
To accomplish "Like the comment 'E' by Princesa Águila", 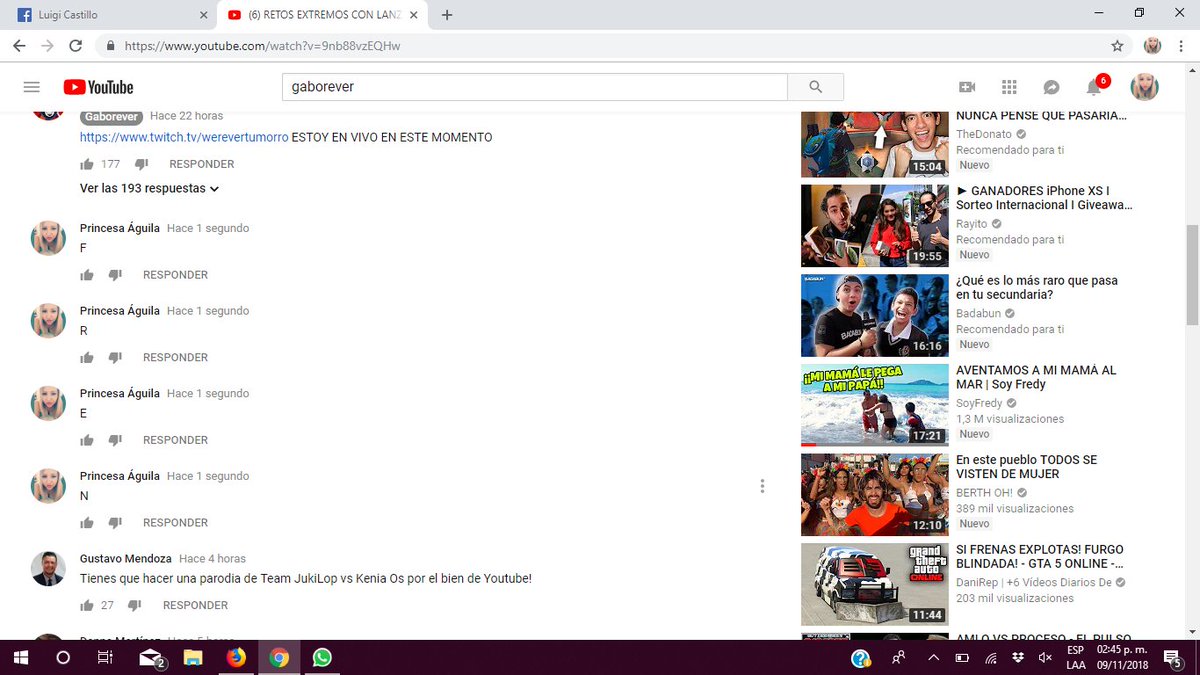I will (x=87, y=440).
